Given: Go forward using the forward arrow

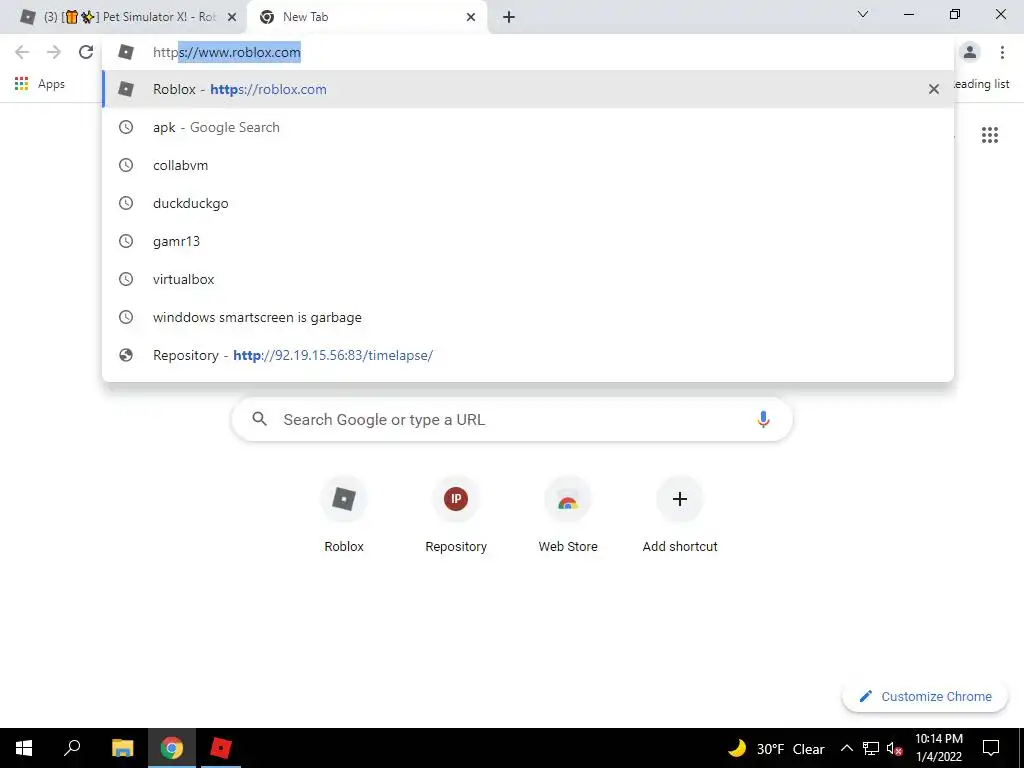Looking at the screenshot, I should pyautogui.click(x=54, y=52).
